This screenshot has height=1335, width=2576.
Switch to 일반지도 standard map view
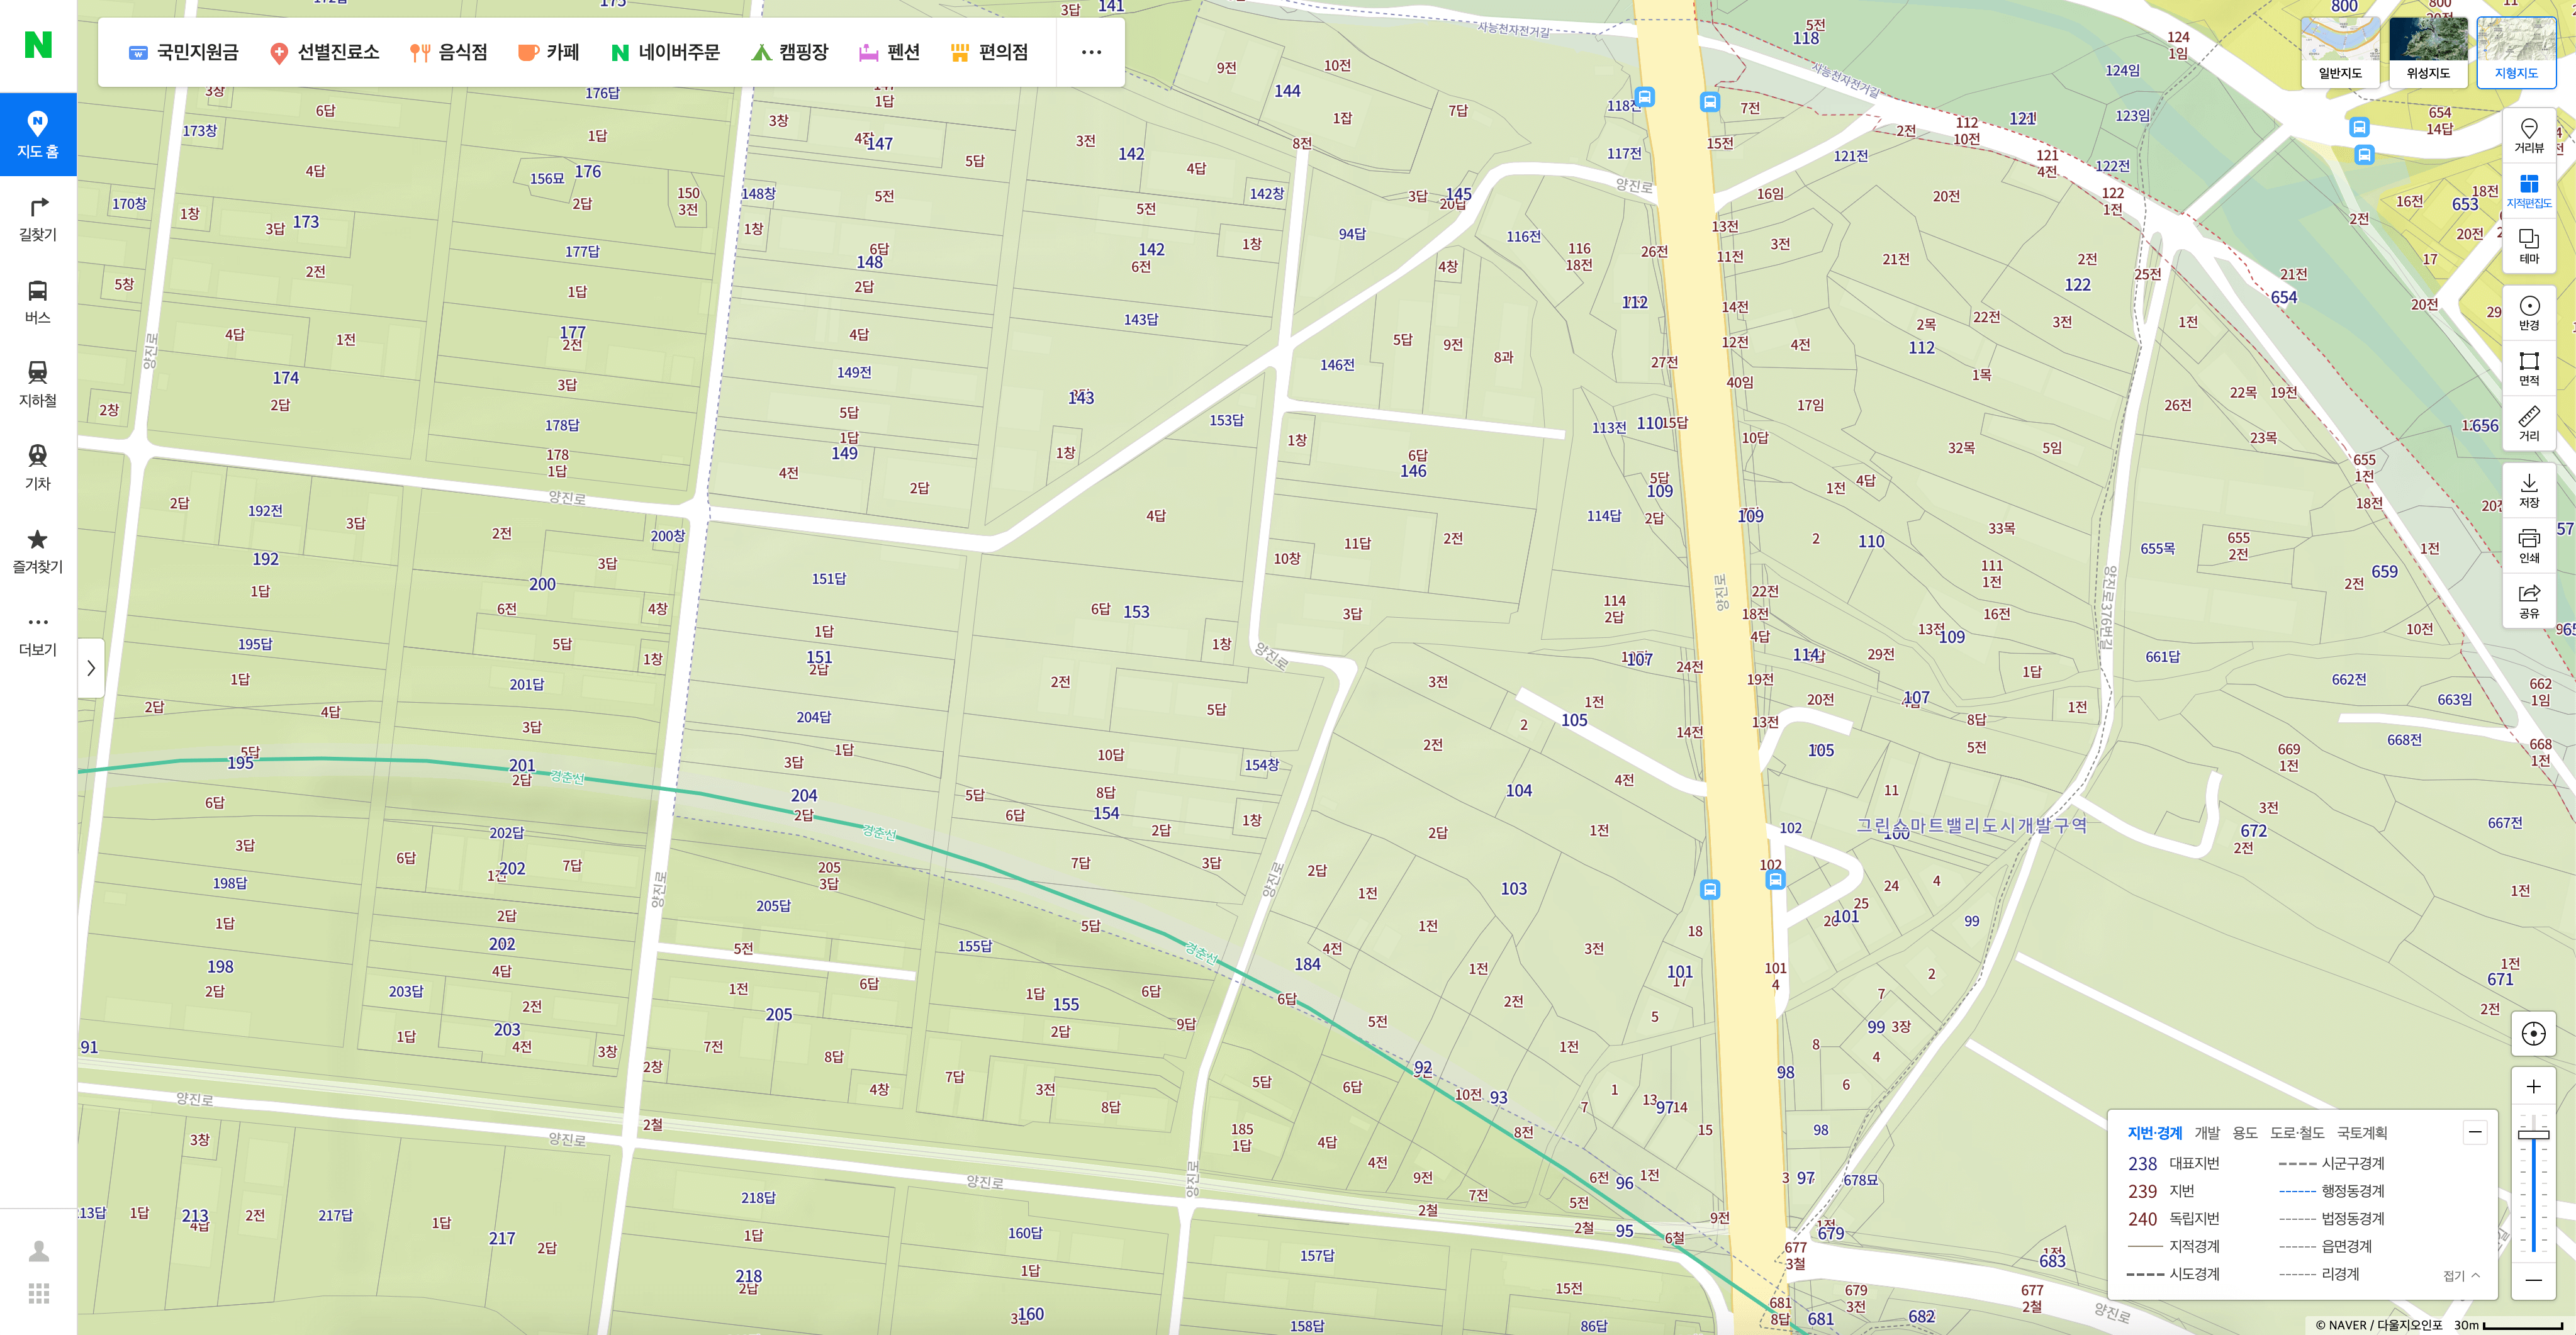(2339, 51)
